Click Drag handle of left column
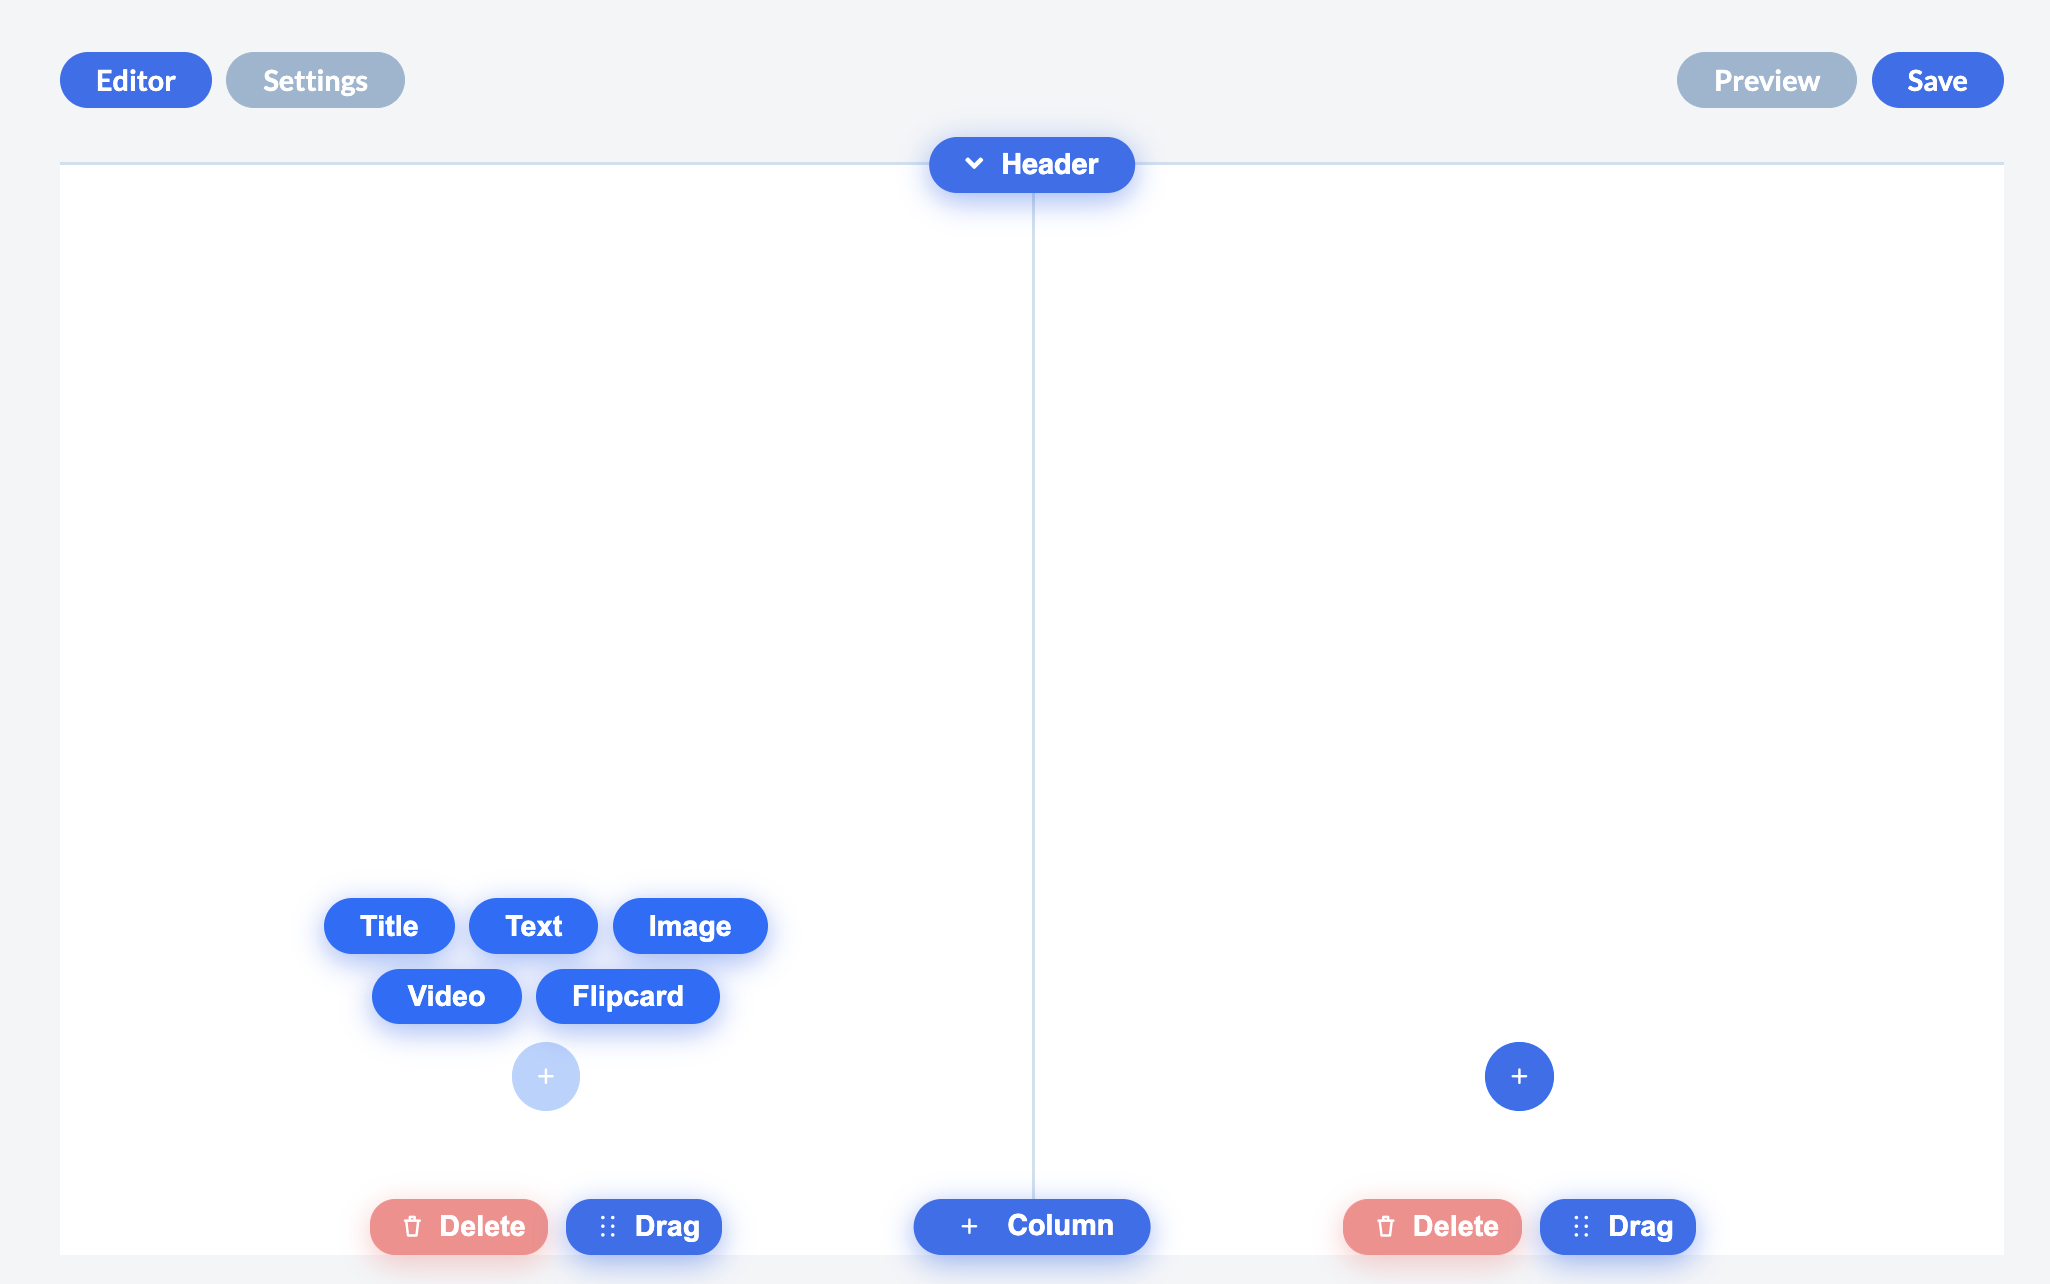 click(644, 1226)
